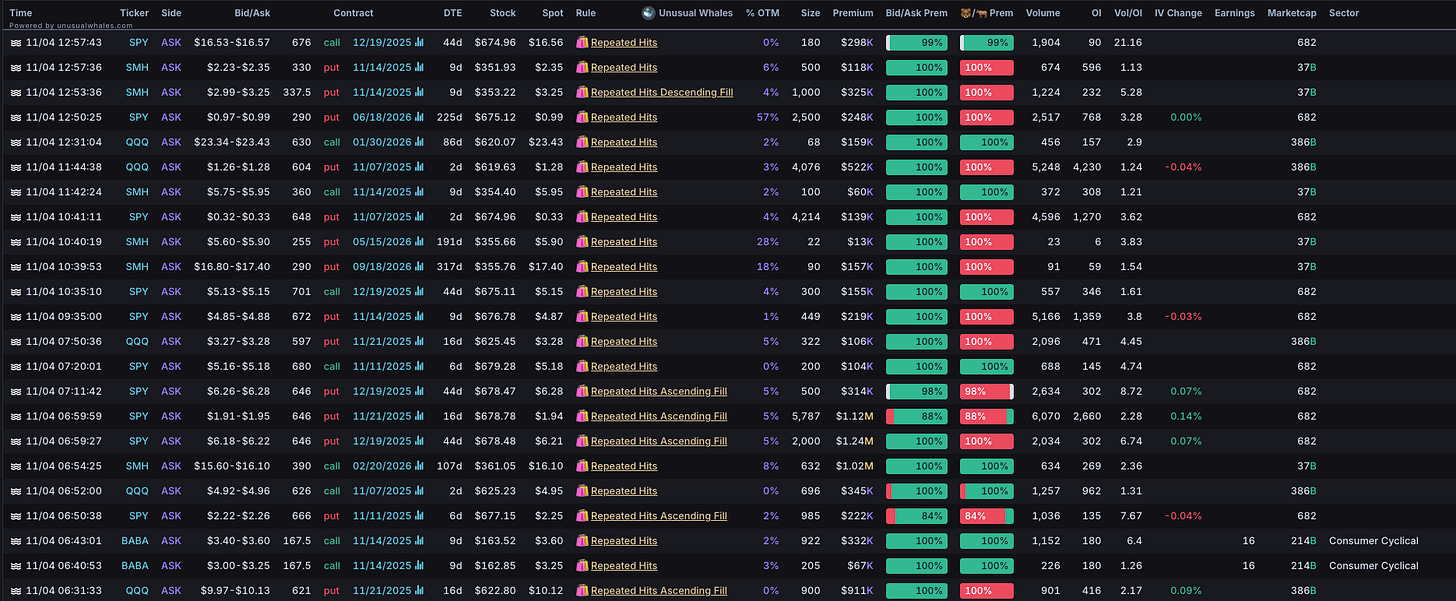The width and height of the screenshot is (1456, 601).
Task: Click the 317d DTE value
Action: 452,267
